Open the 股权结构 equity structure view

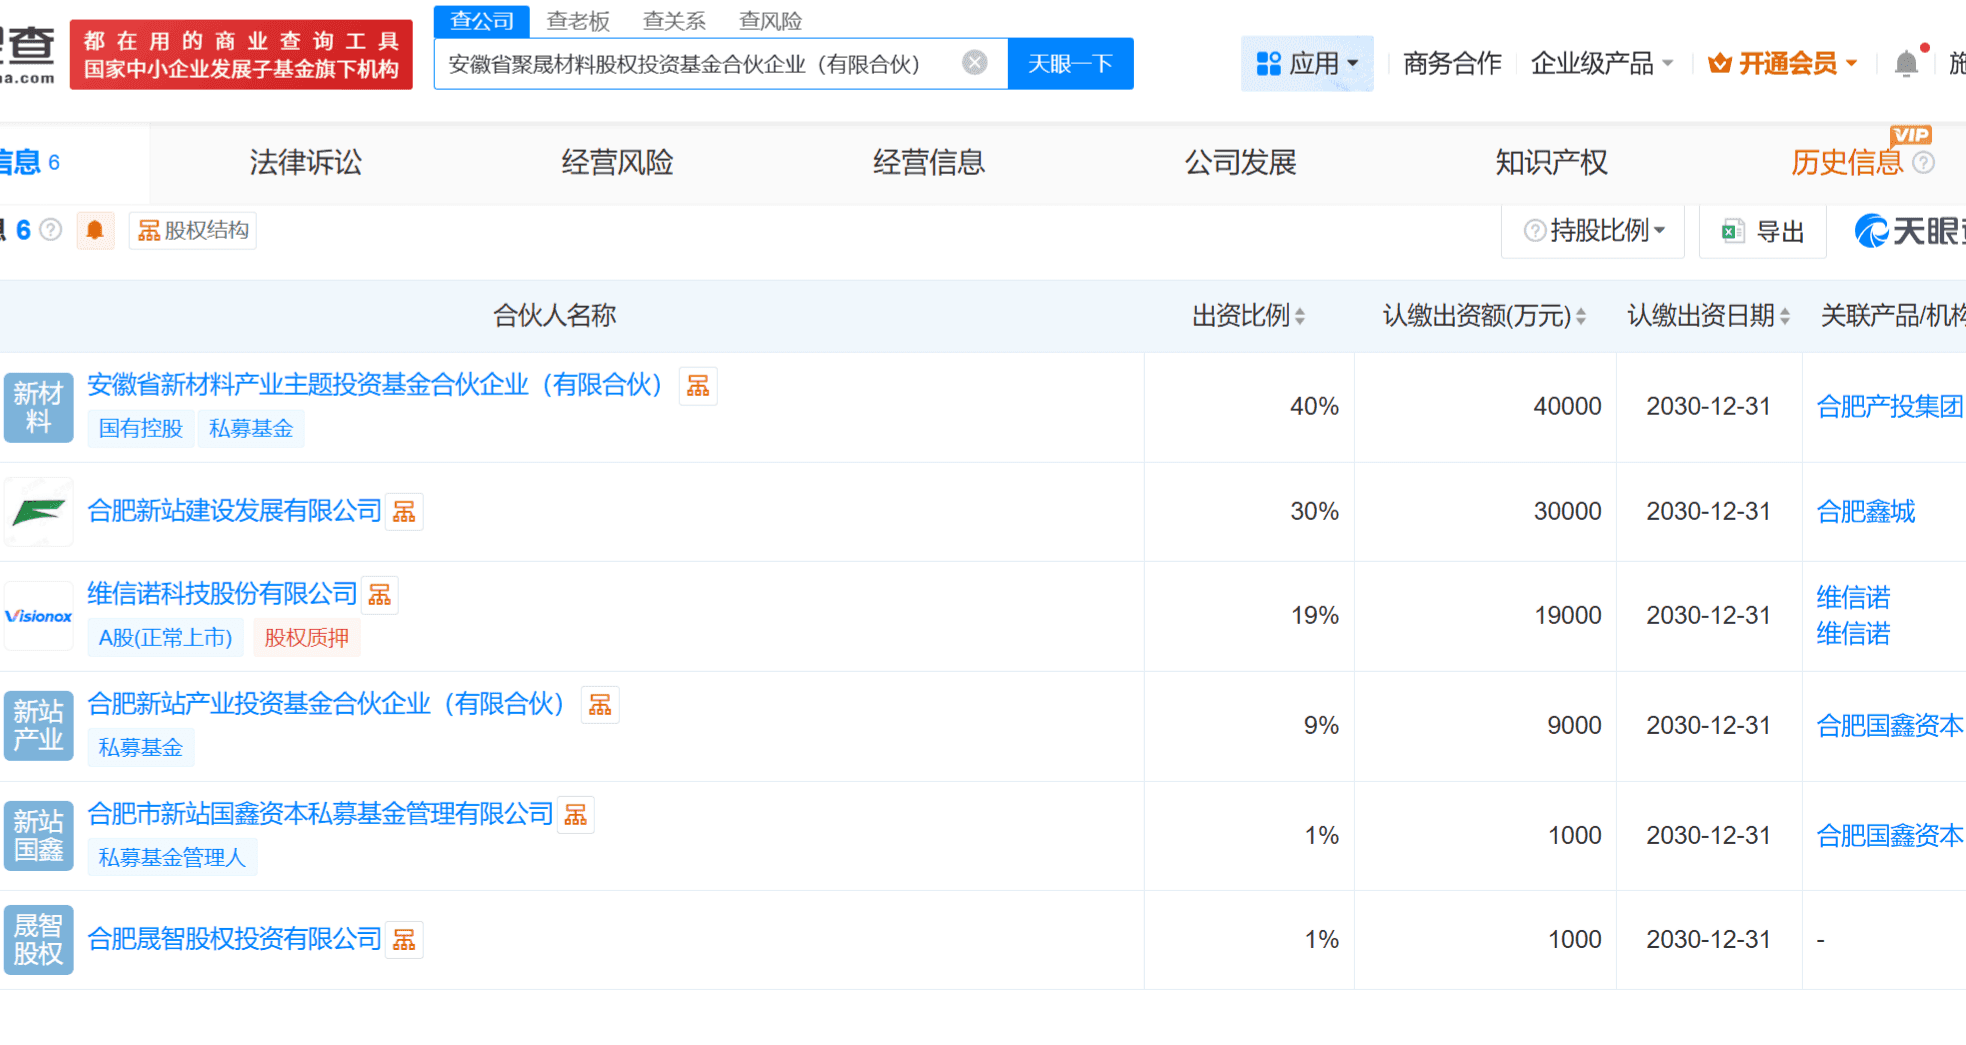(x=192, y=230)
